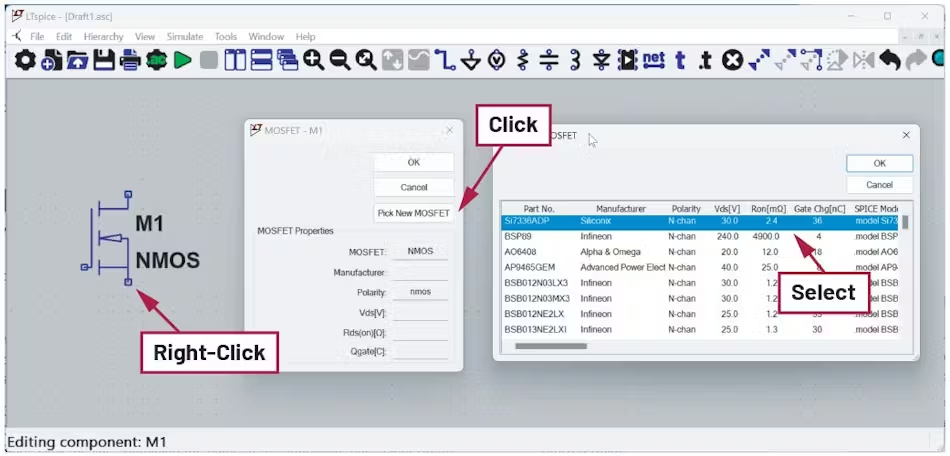Click the zoom-to-fit magnifier icon
The width and height of the screenshot is (950, 456).
tap(365, 60)
